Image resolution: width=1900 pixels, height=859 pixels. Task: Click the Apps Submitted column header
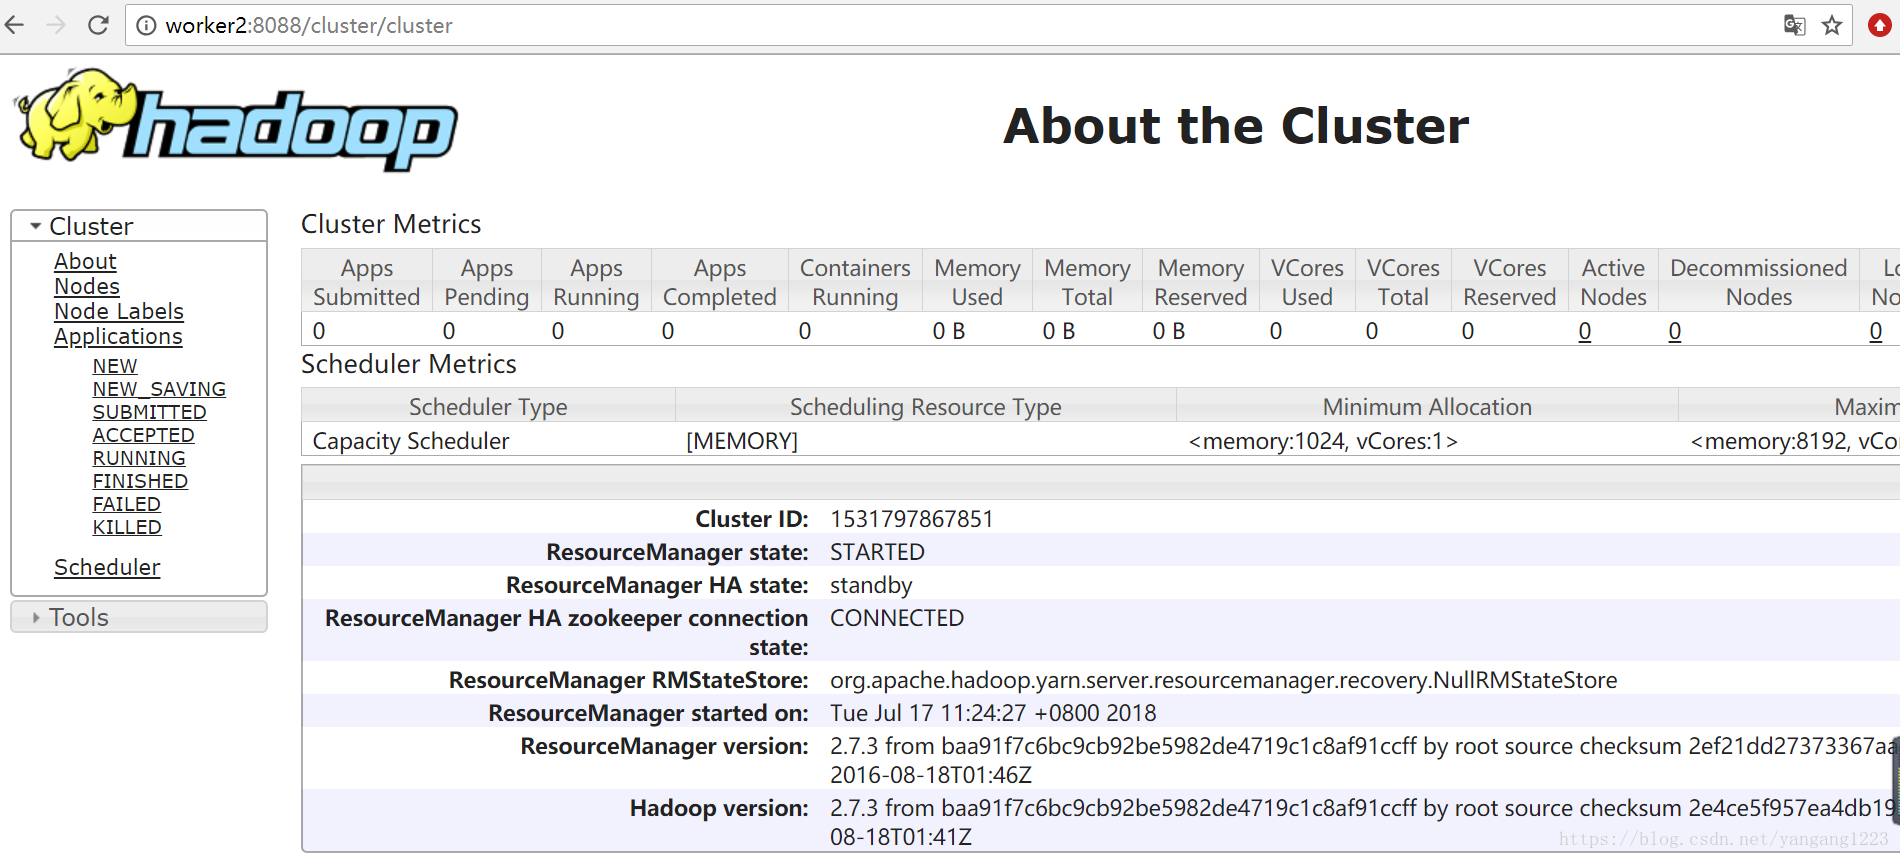pos(367,282)
